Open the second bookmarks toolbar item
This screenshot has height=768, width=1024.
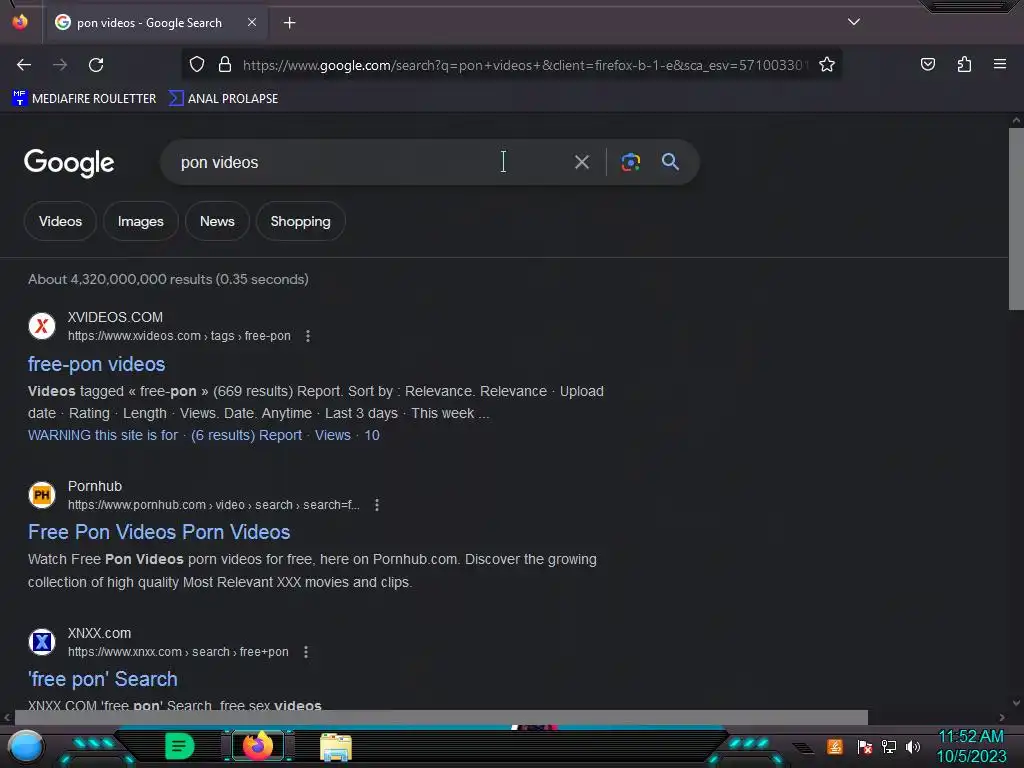tap(223, 99)
